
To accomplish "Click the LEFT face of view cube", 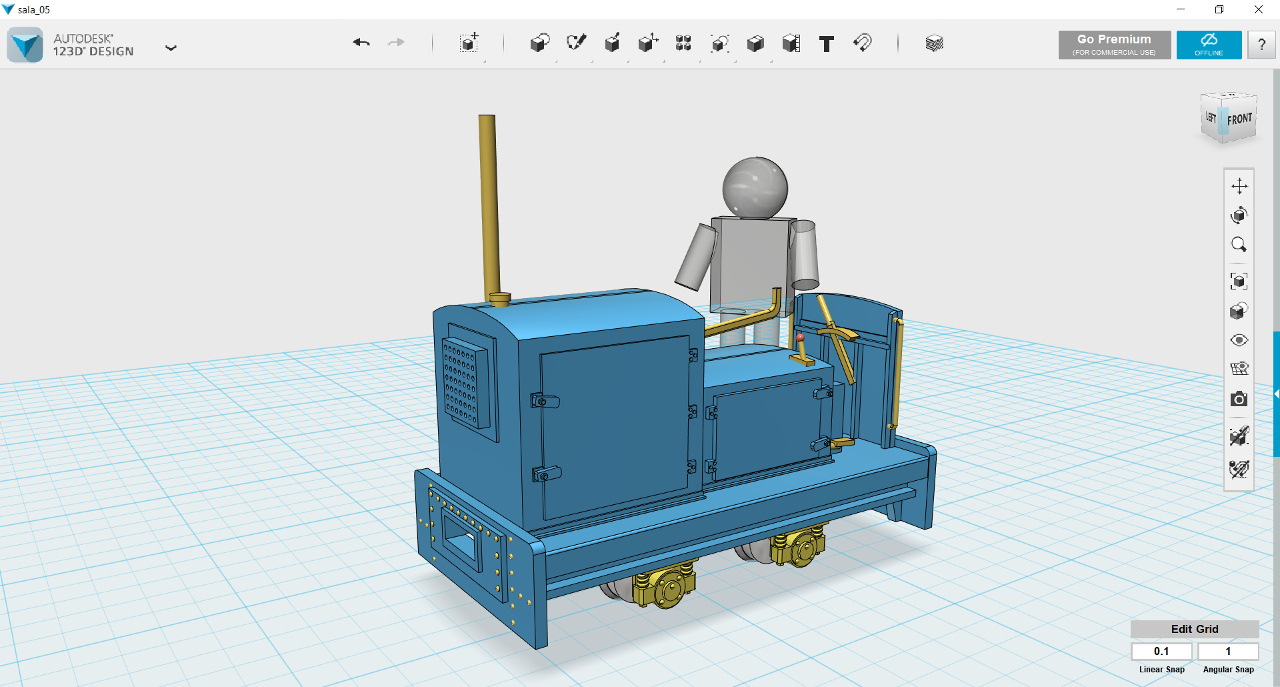I will pyautogui.click(x=1212, y=117).
